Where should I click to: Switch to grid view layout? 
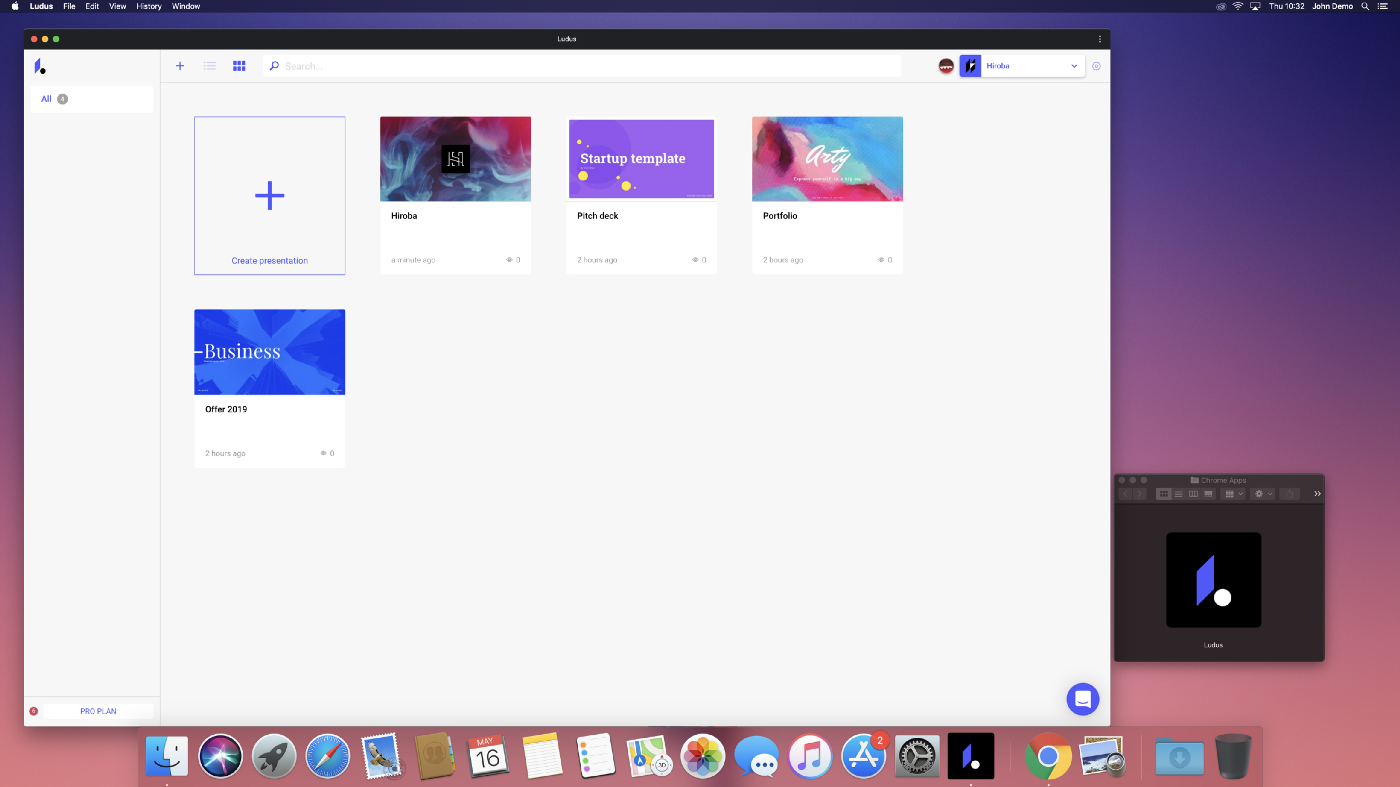[239, 66]
